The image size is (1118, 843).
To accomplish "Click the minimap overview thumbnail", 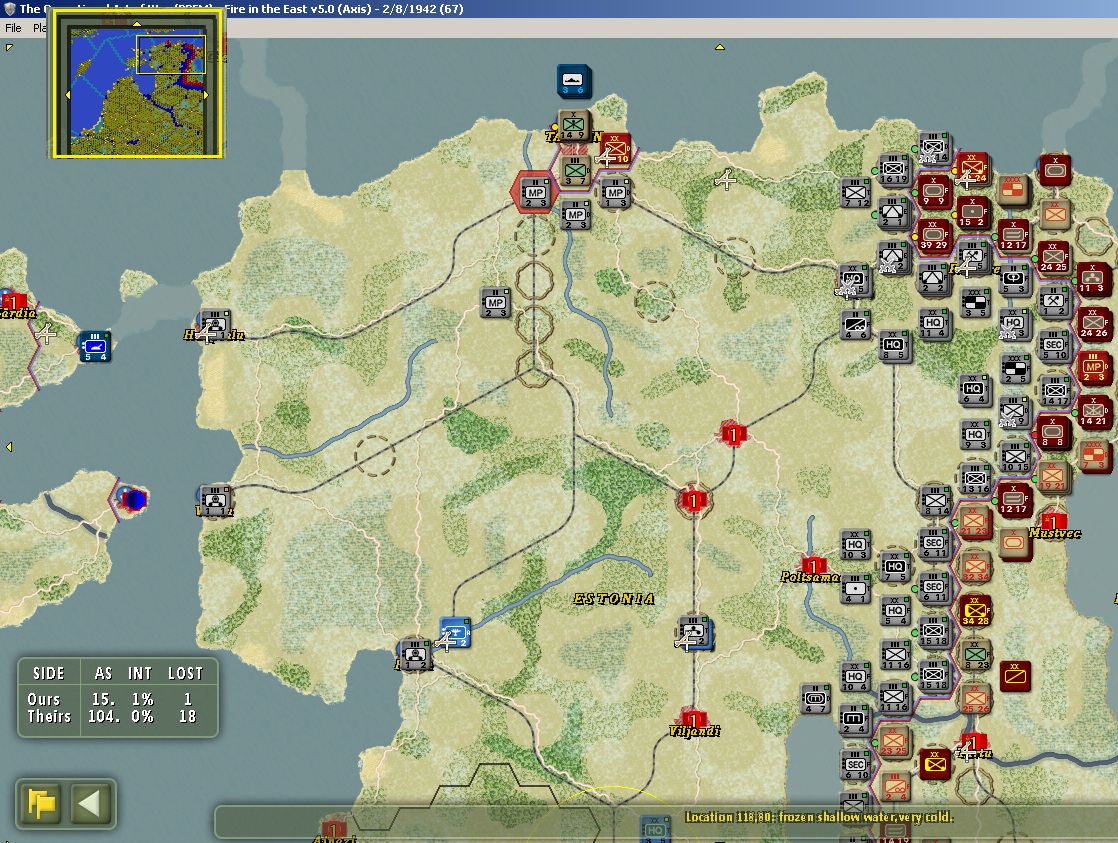I will 137,89.
